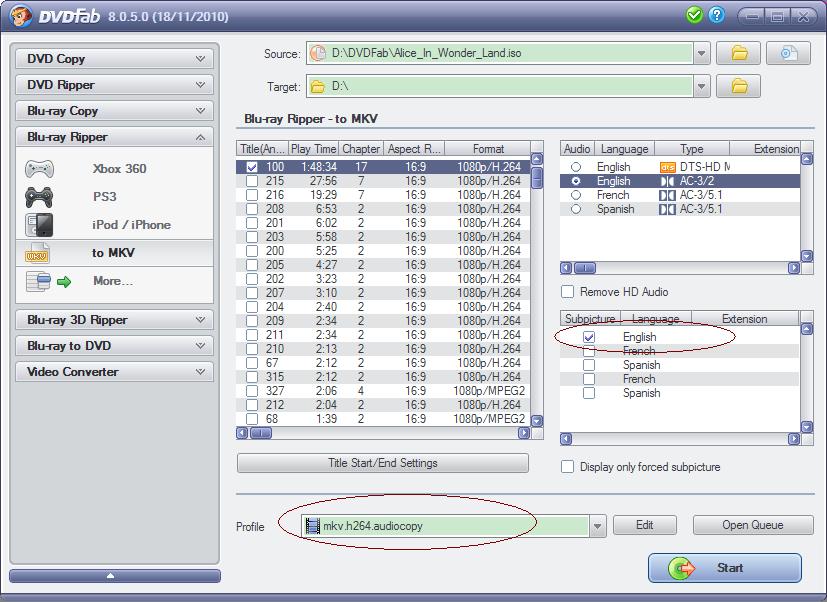This screenshot has width=827, height=602.
Task: Click Spanish AC-3/5.1 audio type icon
Action: (667, 209)
